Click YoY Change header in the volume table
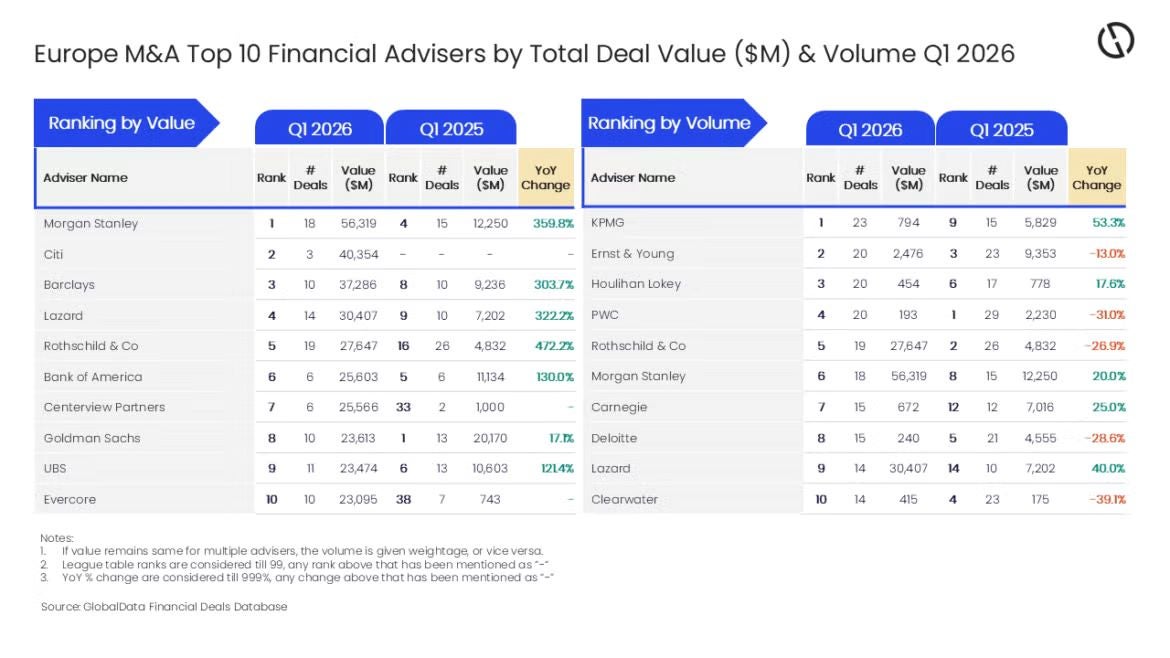 point(1096,178)
